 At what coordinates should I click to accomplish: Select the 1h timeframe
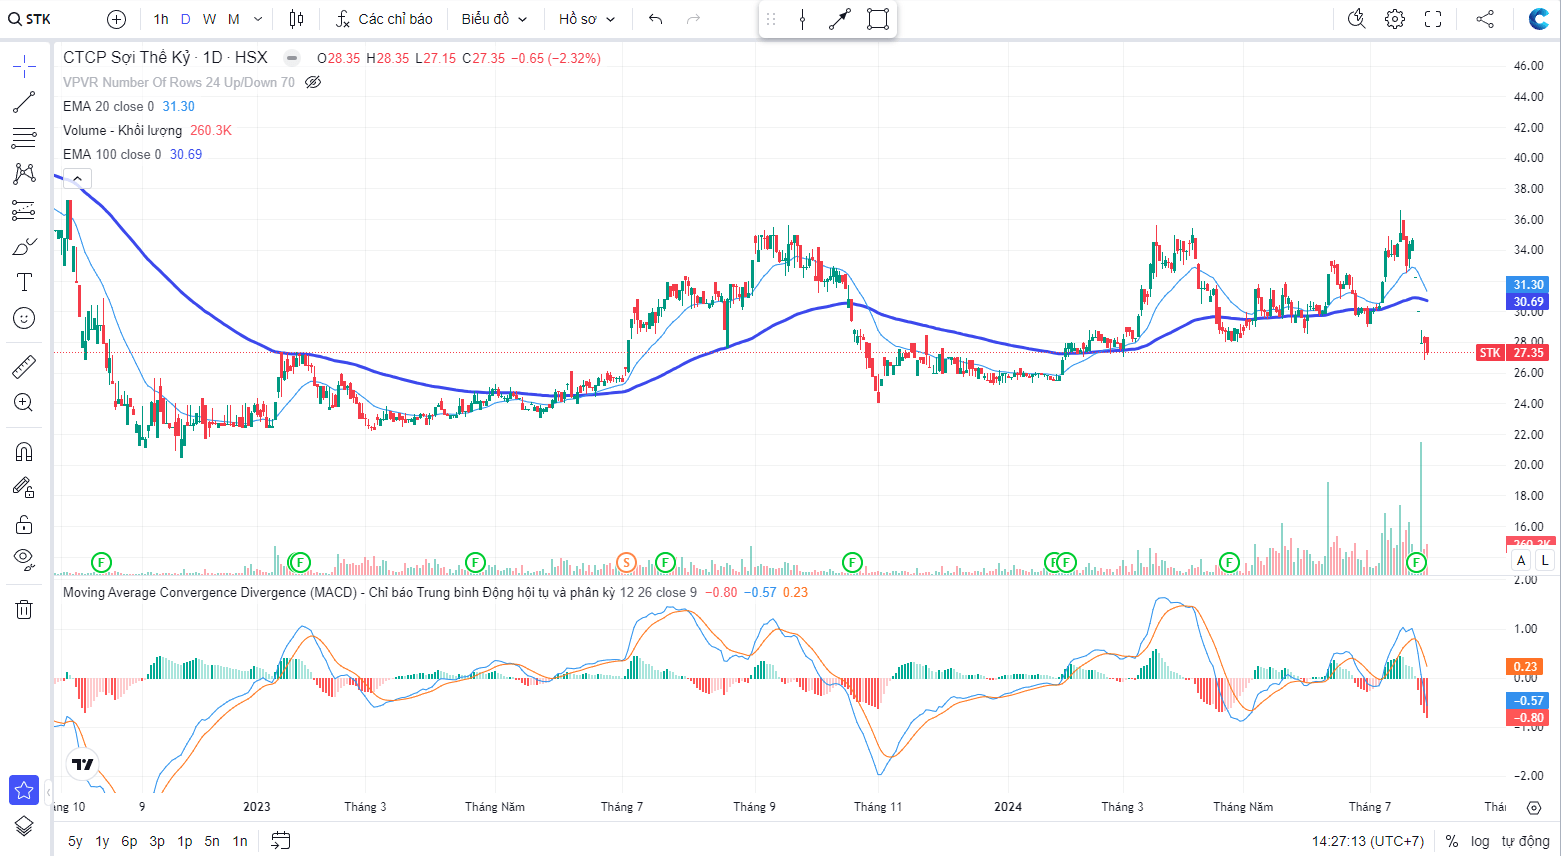click(x=161, y=19)
